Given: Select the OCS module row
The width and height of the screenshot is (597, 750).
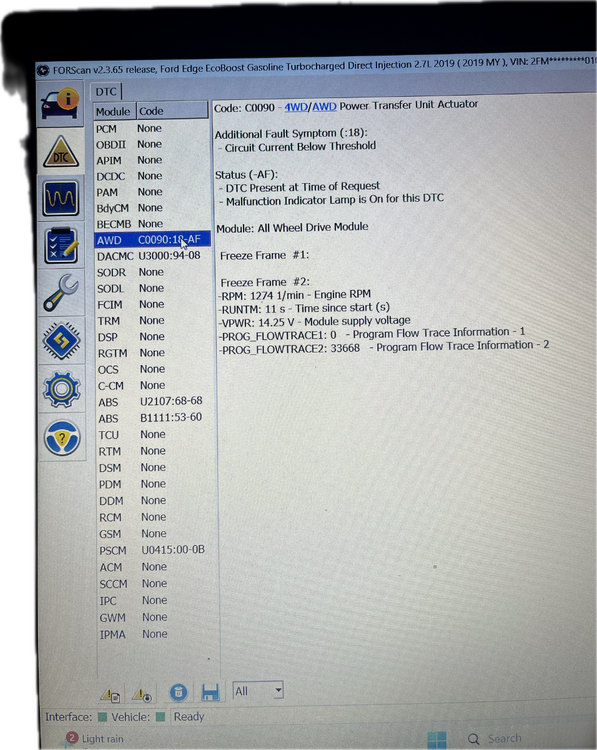Looking at the screenshot, I should pos(153,369).
